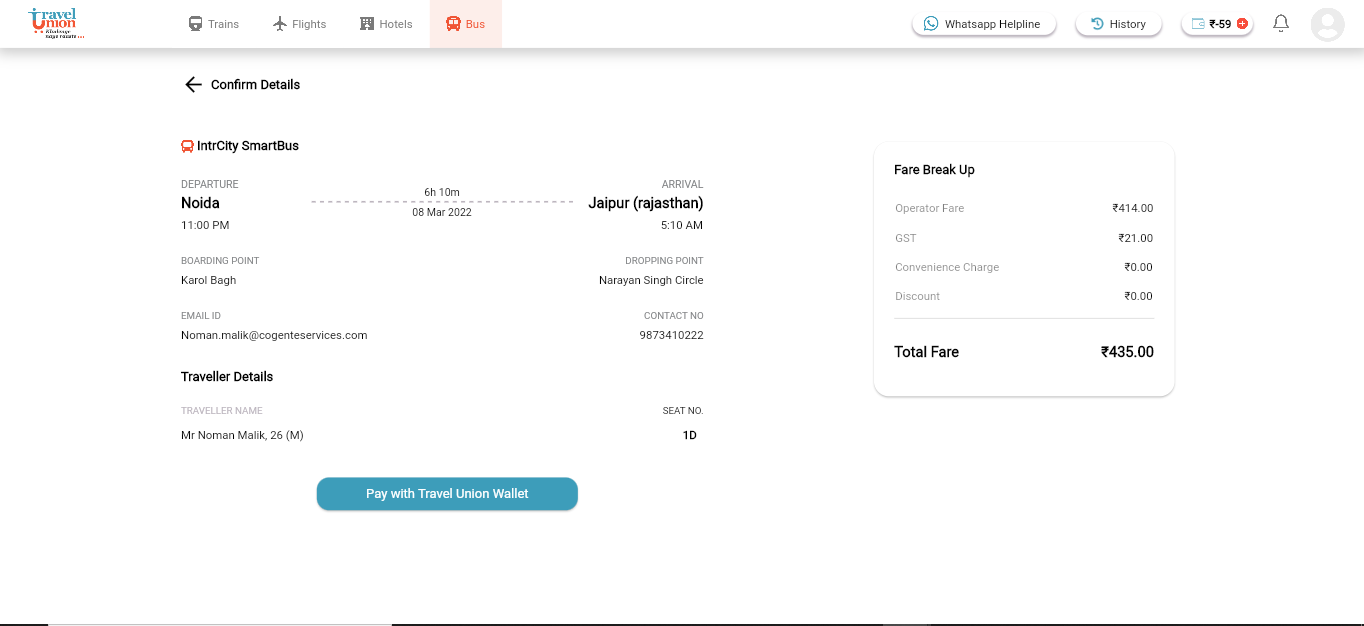Viewport: 1364px width, 626px height.
Task: Click the Total Fare amount ₹435.00
Action: [1127, 352]
